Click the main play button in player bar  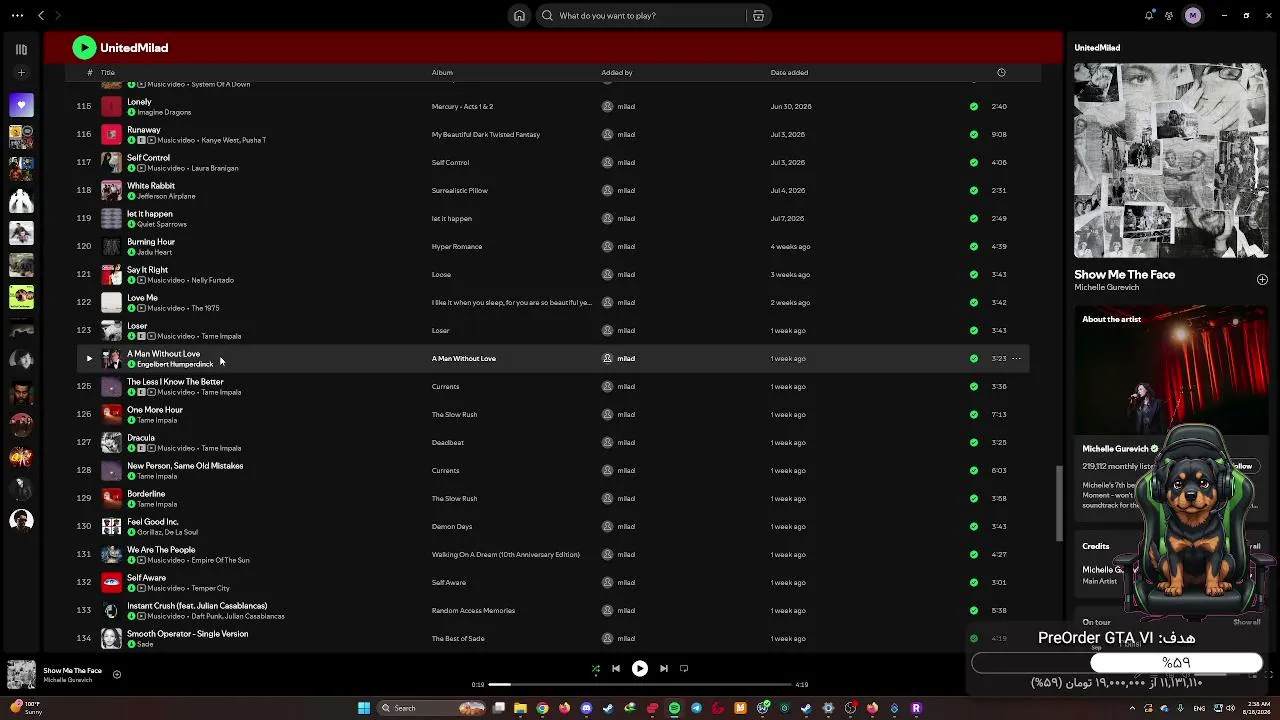click(x=640, y=669)
